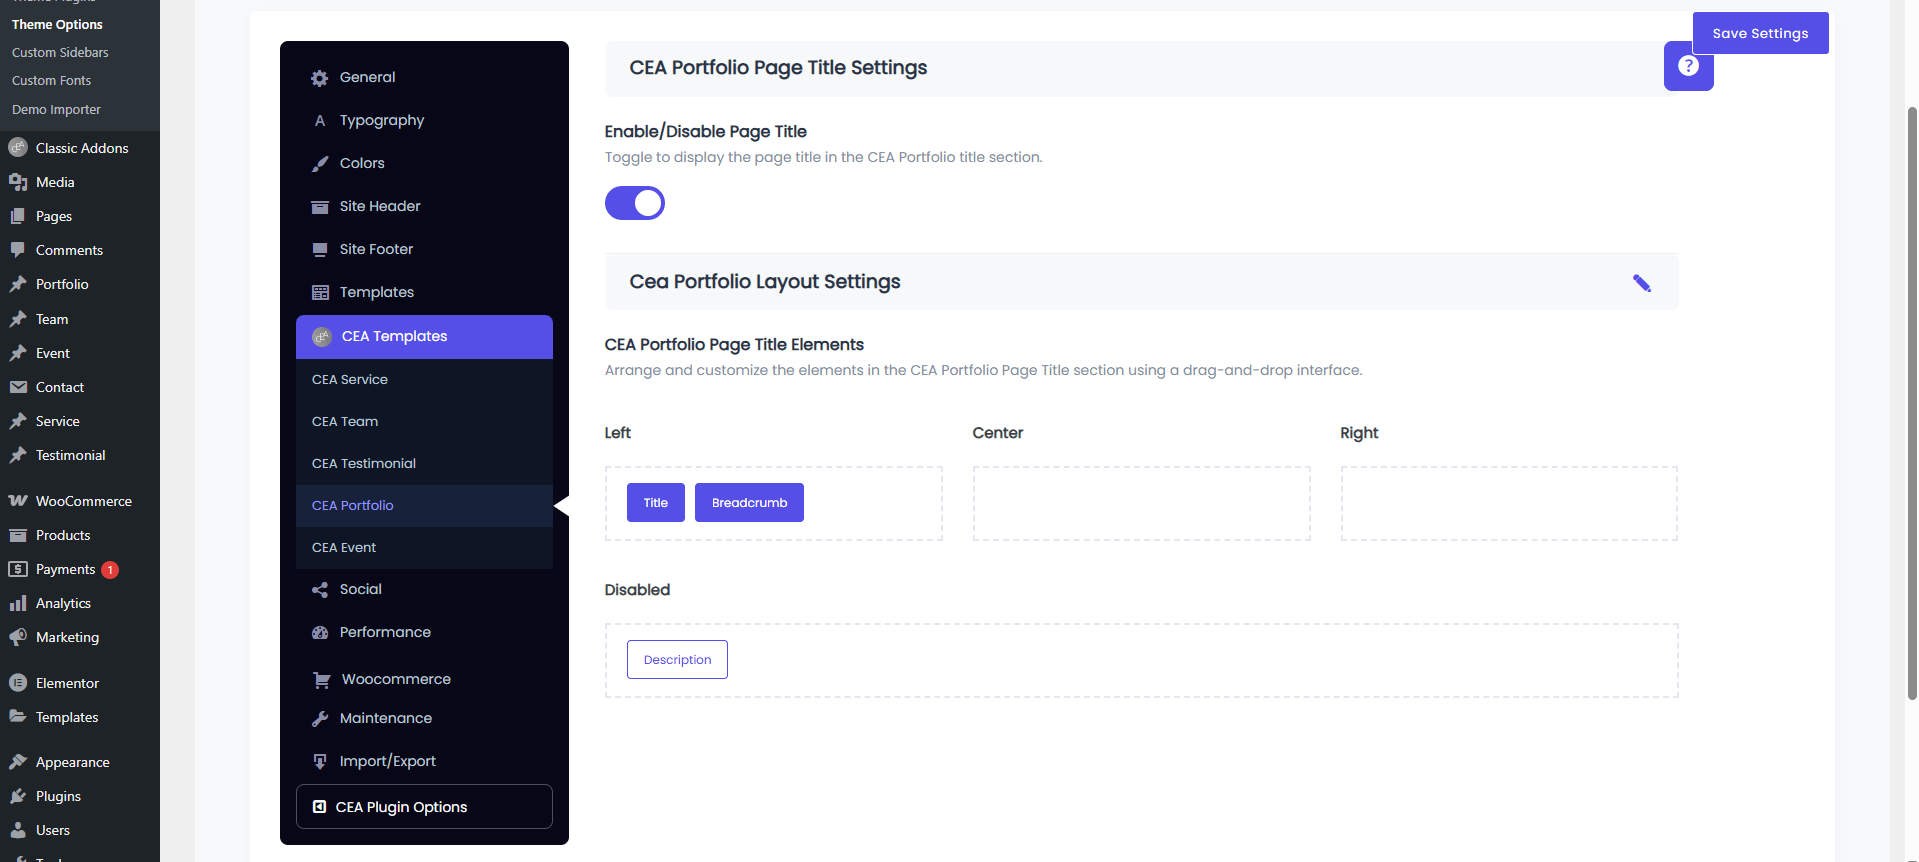Image resolution: width=1919 pixels, height=862 pixels.
Task: Open the Templates options section
Action: pyautogui.click(x=376, y=293)
